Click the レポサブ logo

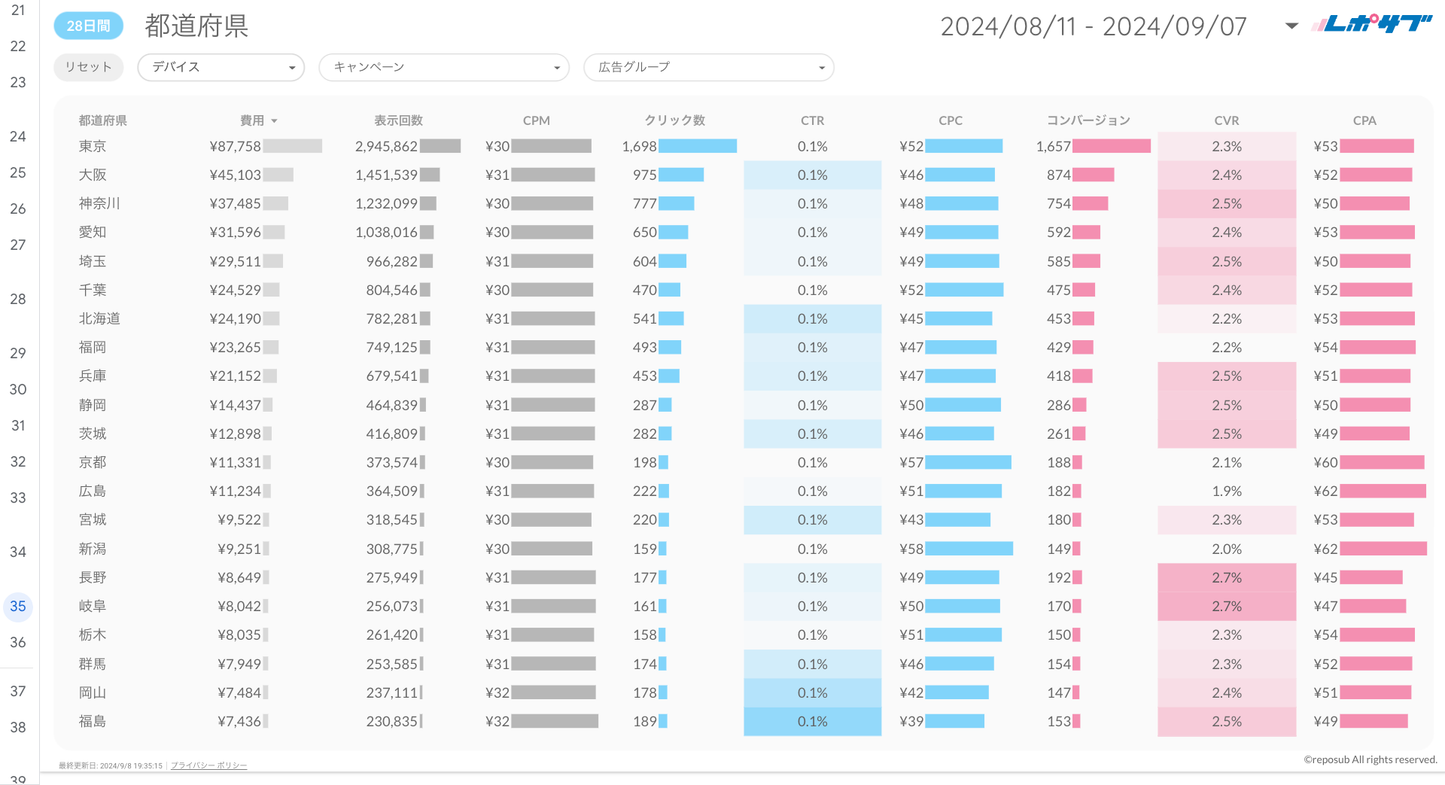click(x=1372, y=25)
